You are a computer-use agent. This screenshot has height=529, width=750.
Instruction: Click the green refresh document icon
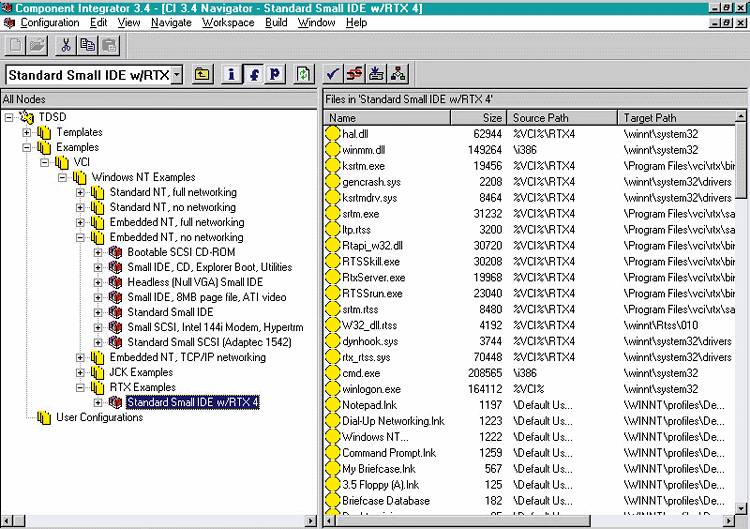coord(303,75)
